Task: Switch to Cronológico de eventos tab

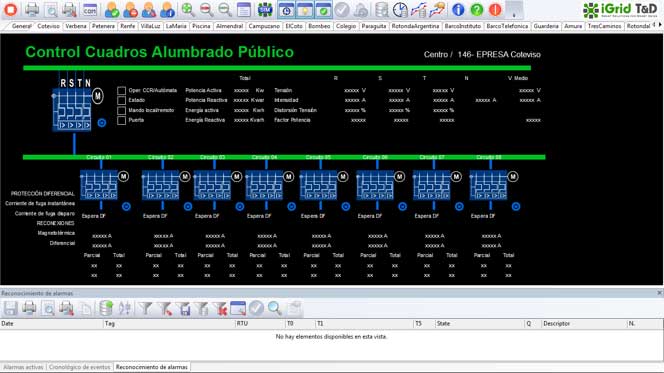Action: (80, 367)
